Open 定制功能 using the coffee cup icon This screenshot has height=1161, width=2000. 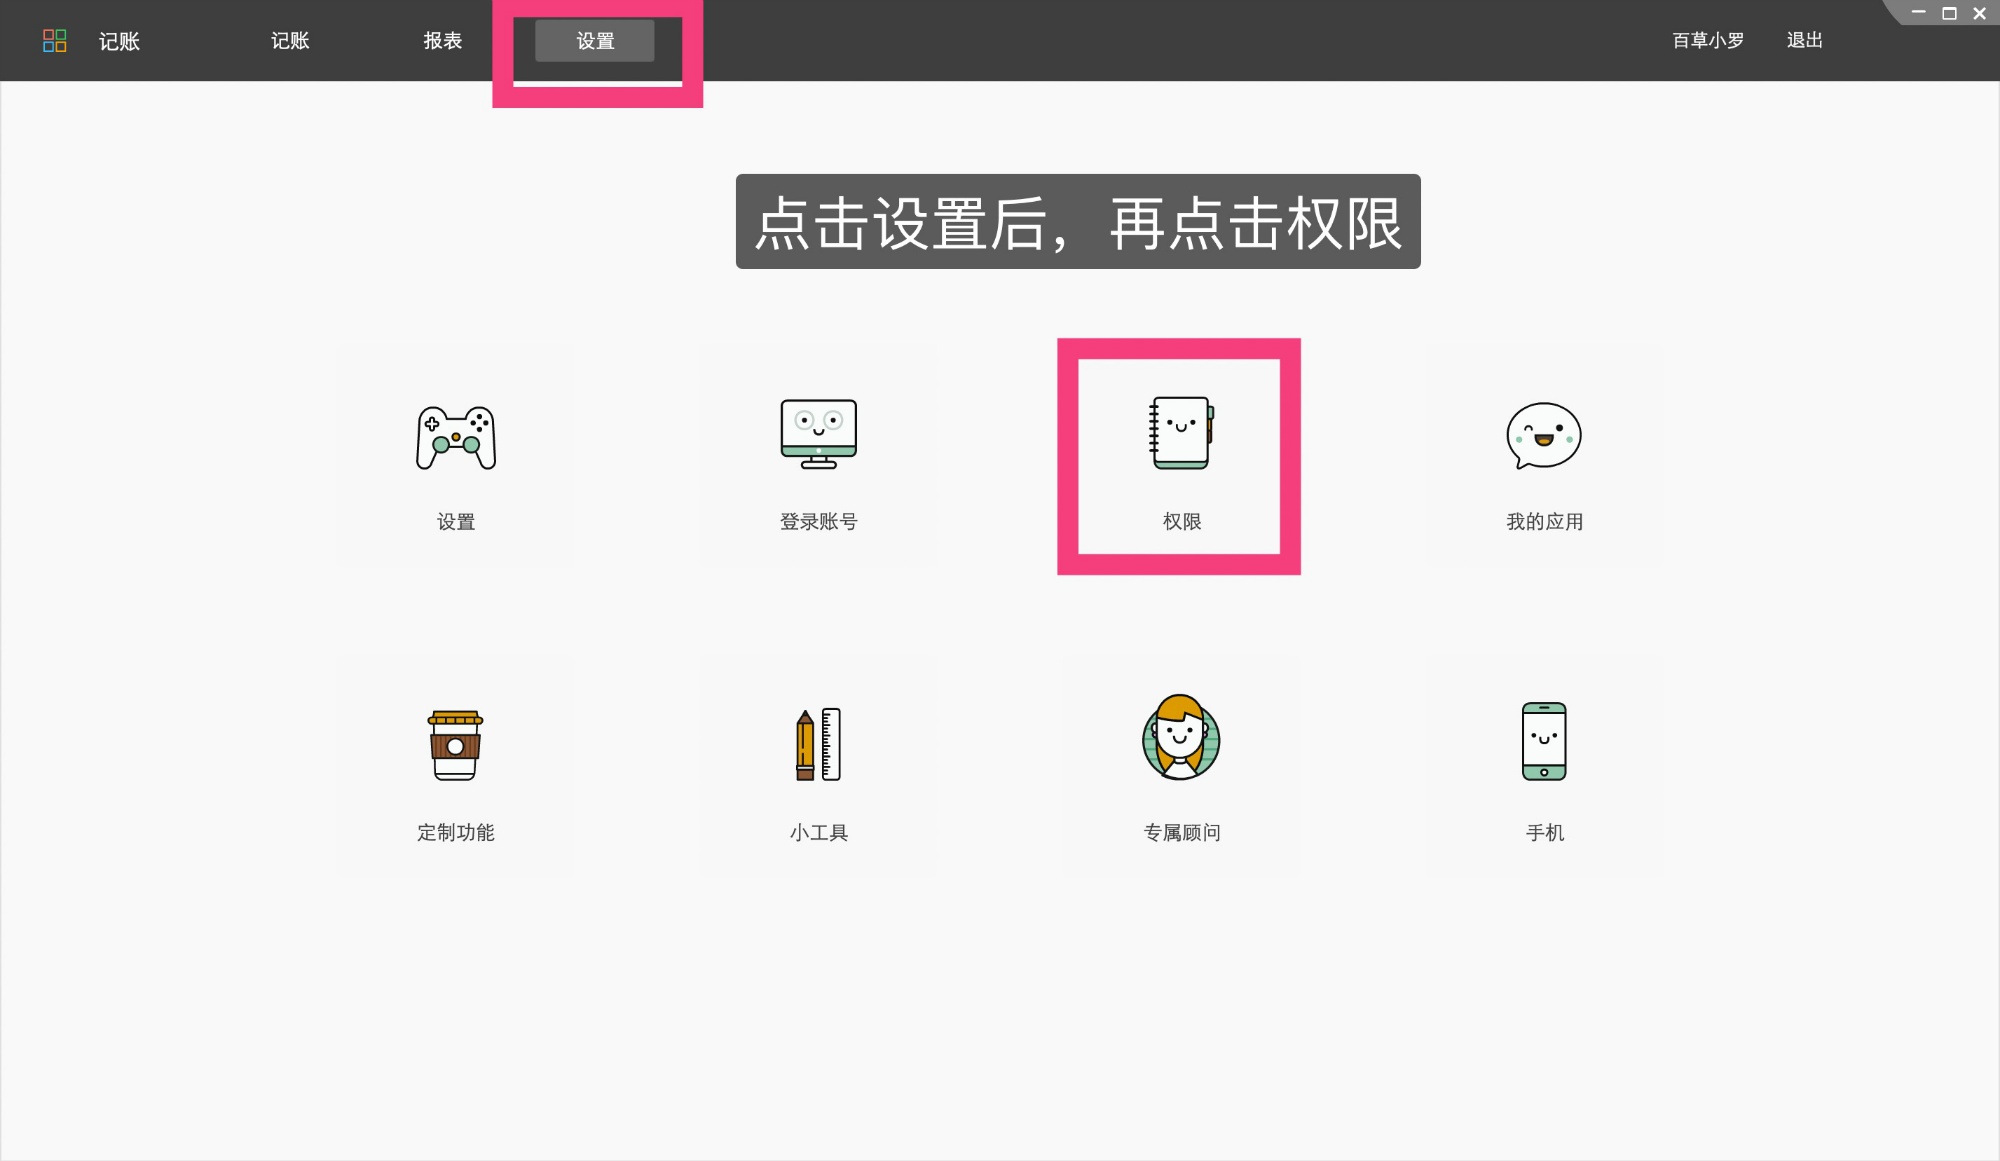pyautogui.click(x=456, y=745)
